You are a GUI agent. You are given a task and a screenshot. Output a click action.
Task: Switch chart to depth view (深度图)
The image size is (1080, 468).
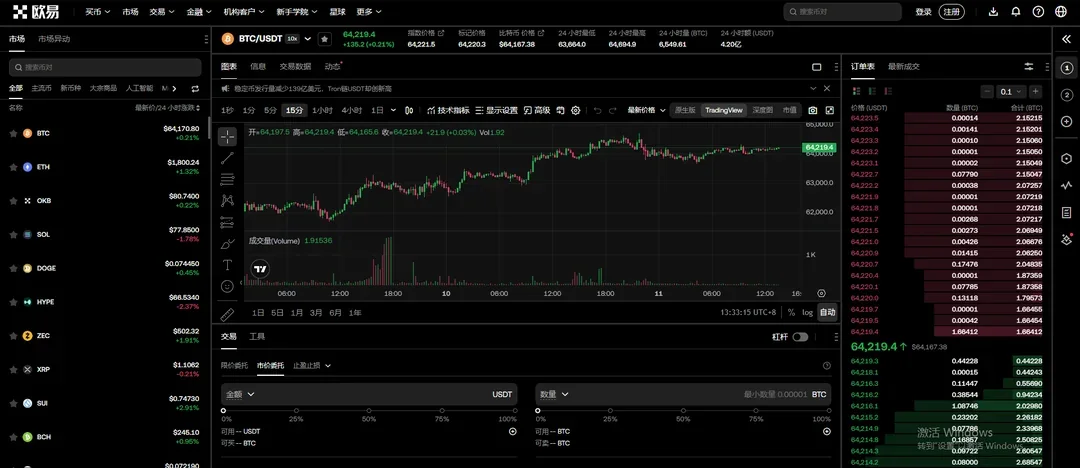(762, 110)
